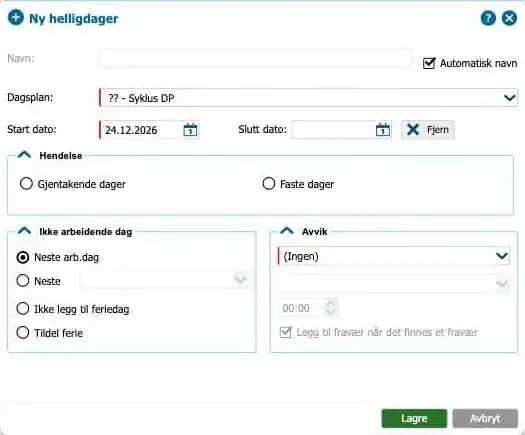Open the Dagsplan dropdown
The width and height of the screenshot is (525, 435).
[308, 98]
